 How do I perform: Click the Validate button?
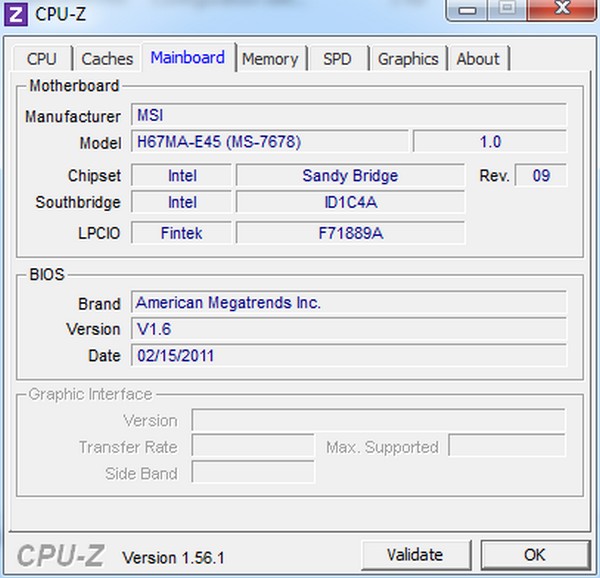point(416,555)
